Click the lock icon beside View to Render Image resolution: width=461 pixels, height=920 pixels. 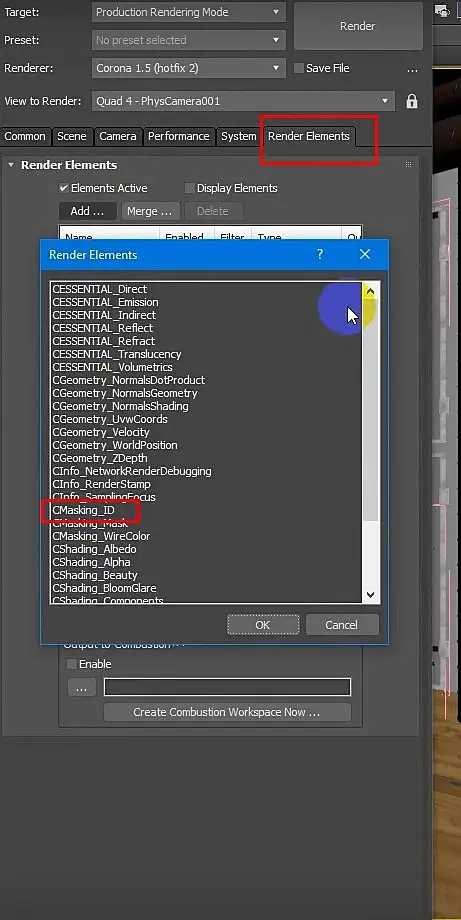click(412, 101)
